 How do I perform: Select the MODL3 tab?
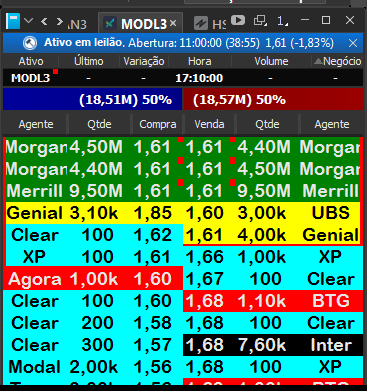point(140,24)
